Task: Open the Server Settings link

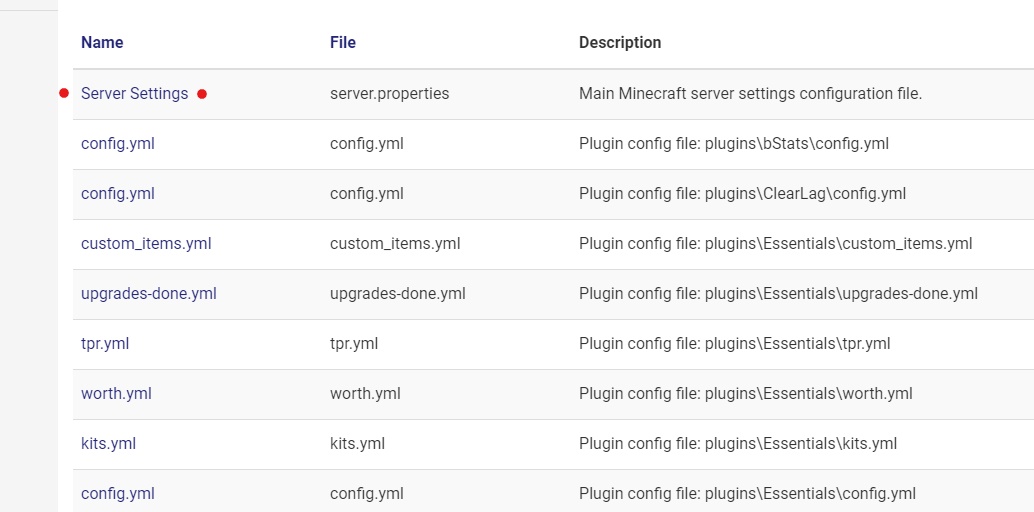Action: tap(135, 94)
